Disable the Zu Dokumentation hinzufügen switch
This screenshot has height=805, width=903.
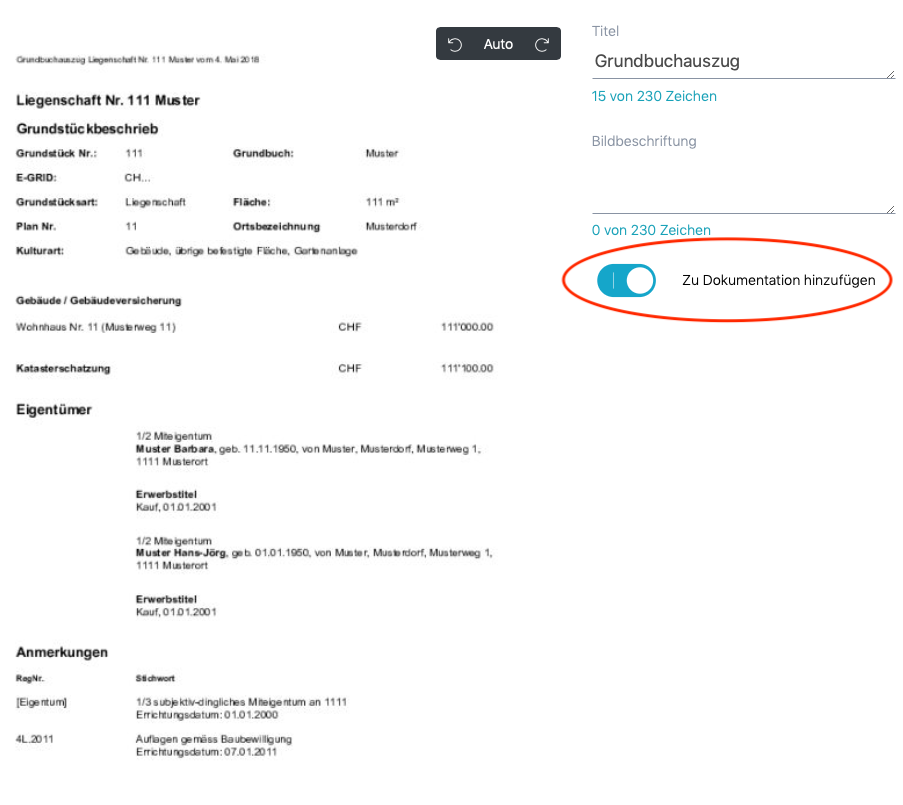[x=626, y=281]
